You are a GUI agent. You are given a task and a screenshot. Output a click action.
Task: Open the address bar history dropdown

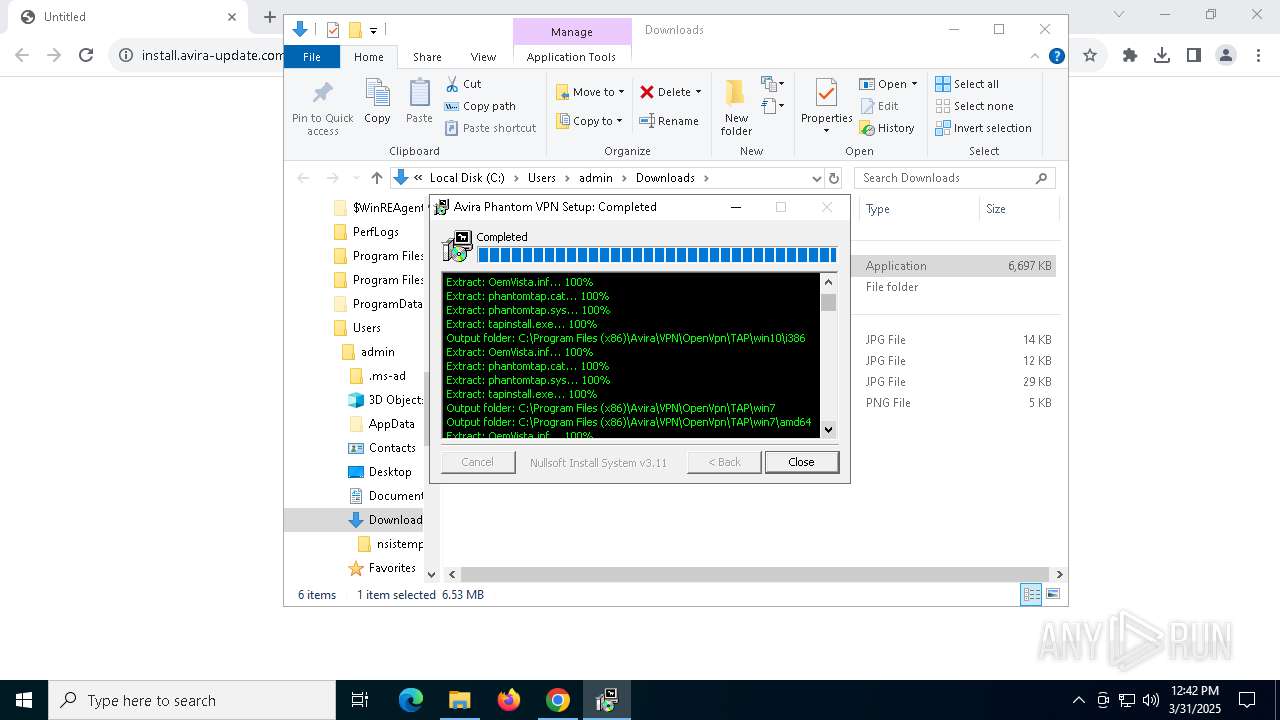(816, 178)
